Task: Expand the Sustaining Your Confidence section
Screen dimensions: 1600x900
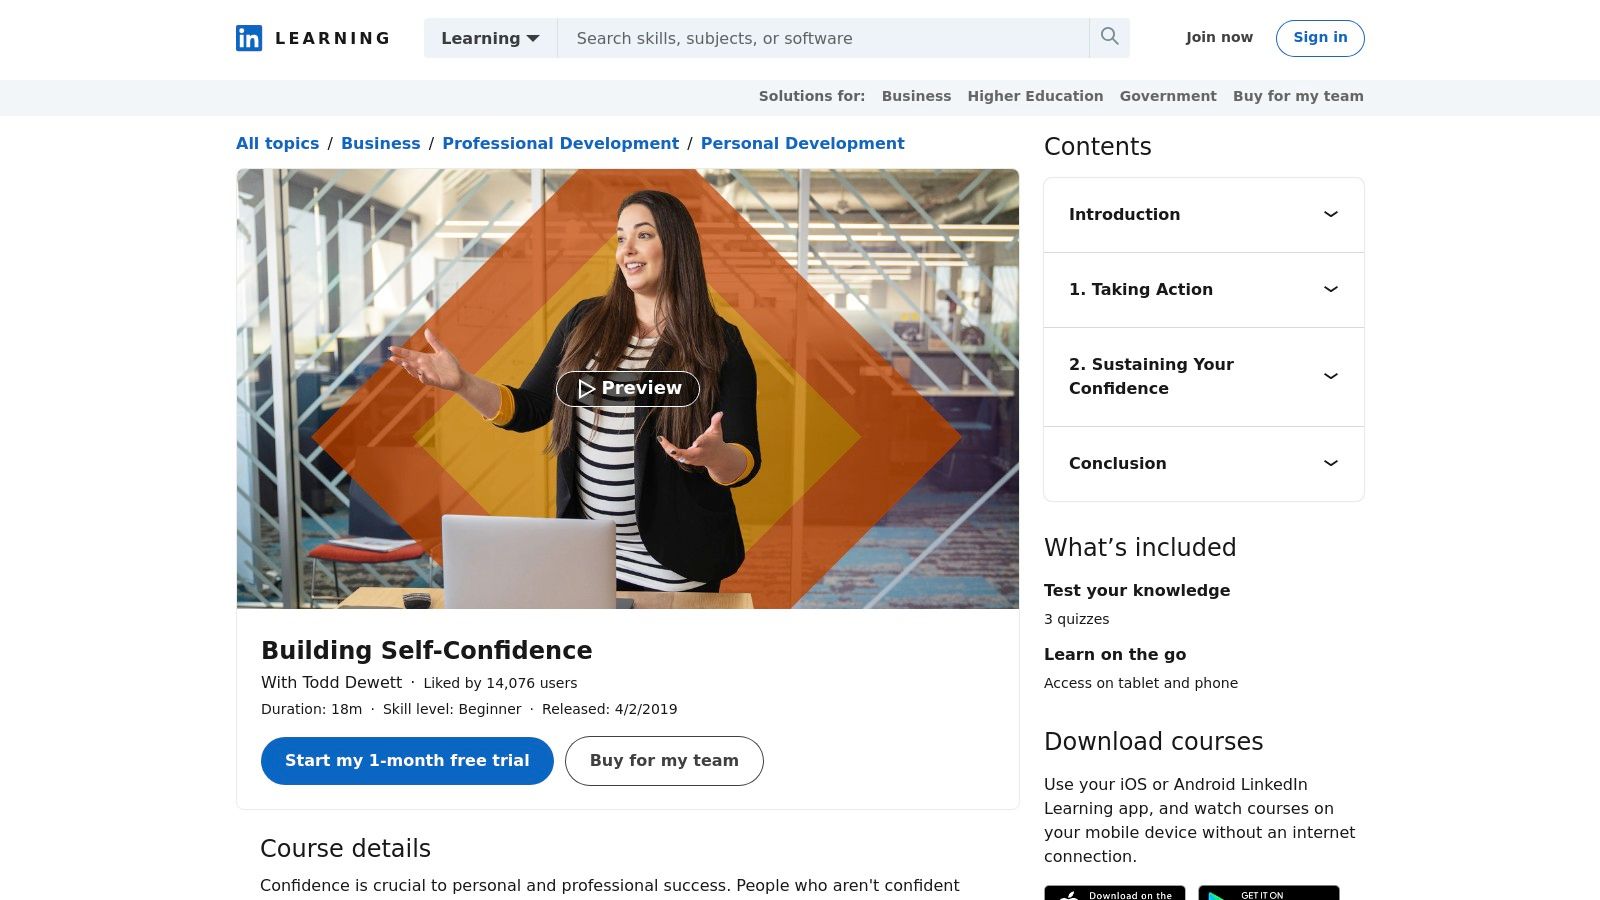Action: coord(1330,377)
